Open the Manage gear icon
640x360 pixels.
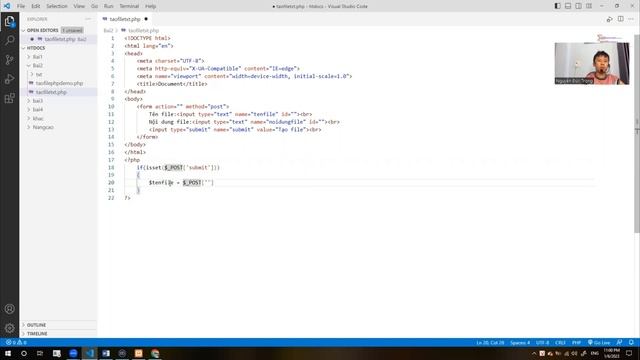pyautogui.click(x=9, y=328)
